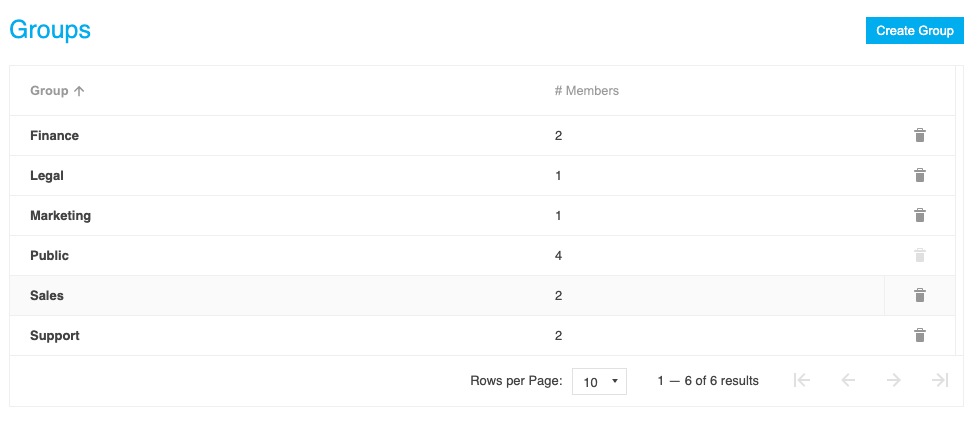Select the Support group name

[x=55, y=335]
